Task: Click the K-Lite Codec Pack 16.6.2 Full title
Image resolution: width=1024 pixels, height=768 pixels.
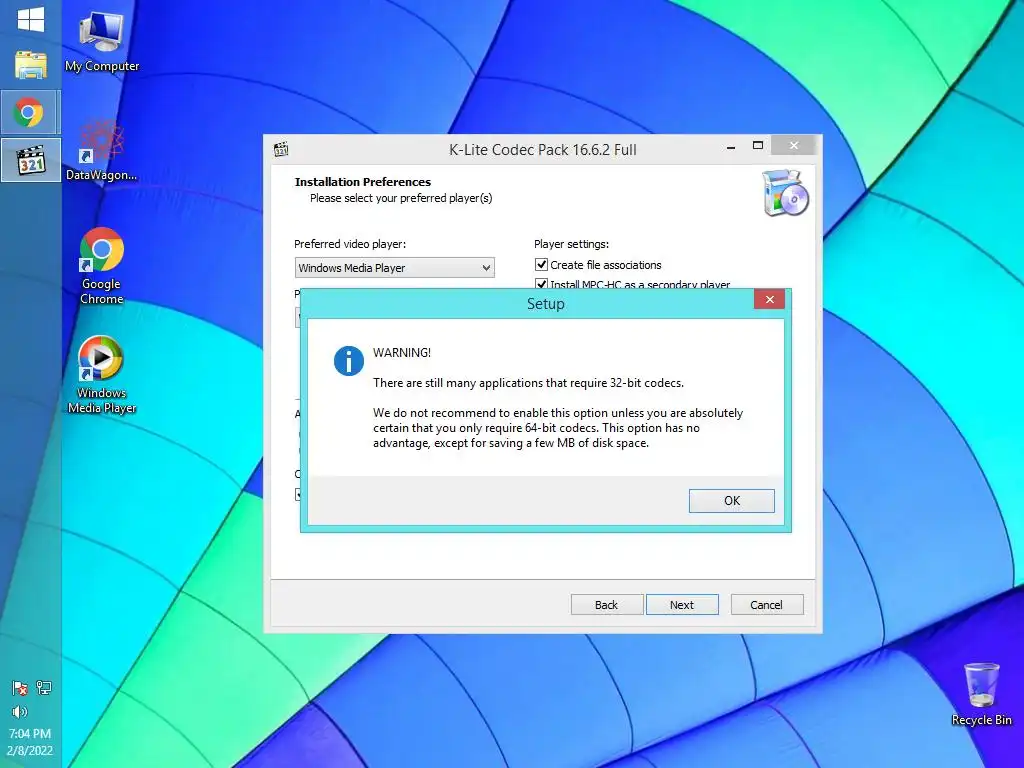Action: click(x=542, y=150)
